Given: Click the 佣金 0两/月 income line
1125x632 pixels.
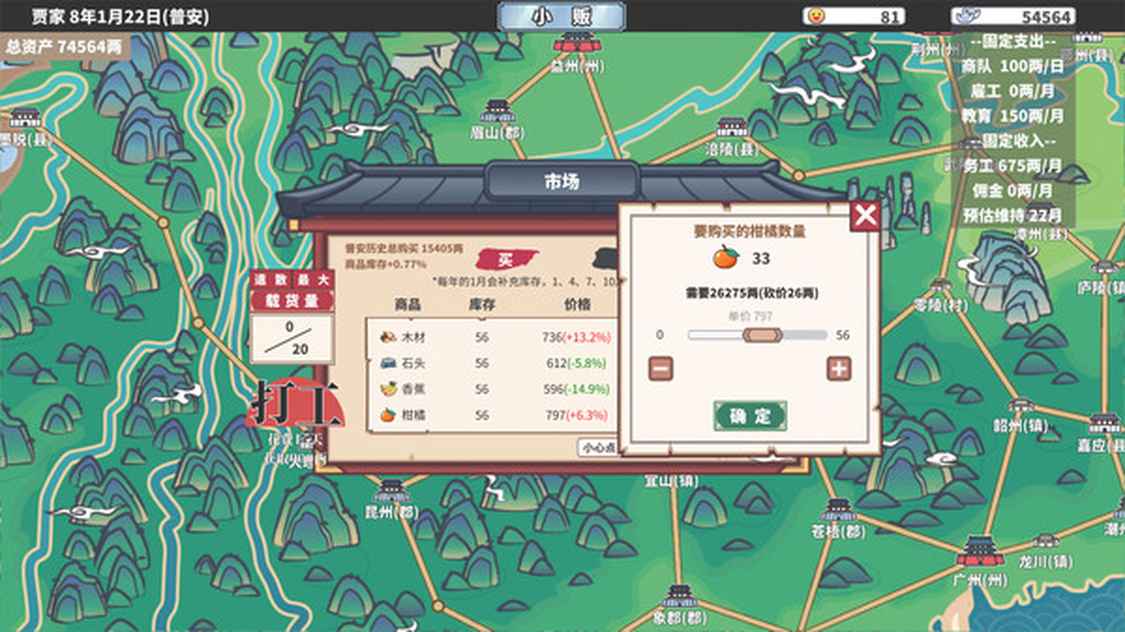Looking at the screenshot, I should pos(1012,191).
